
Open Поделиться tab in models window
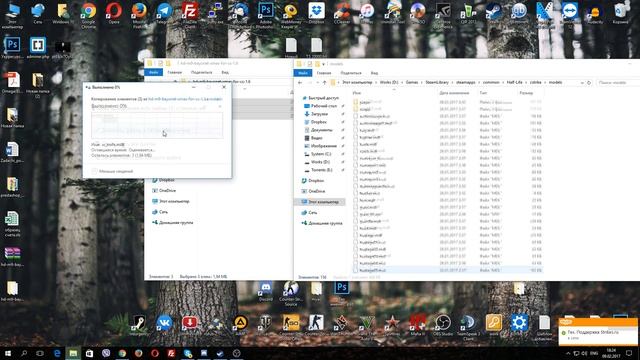pos(351,73)
